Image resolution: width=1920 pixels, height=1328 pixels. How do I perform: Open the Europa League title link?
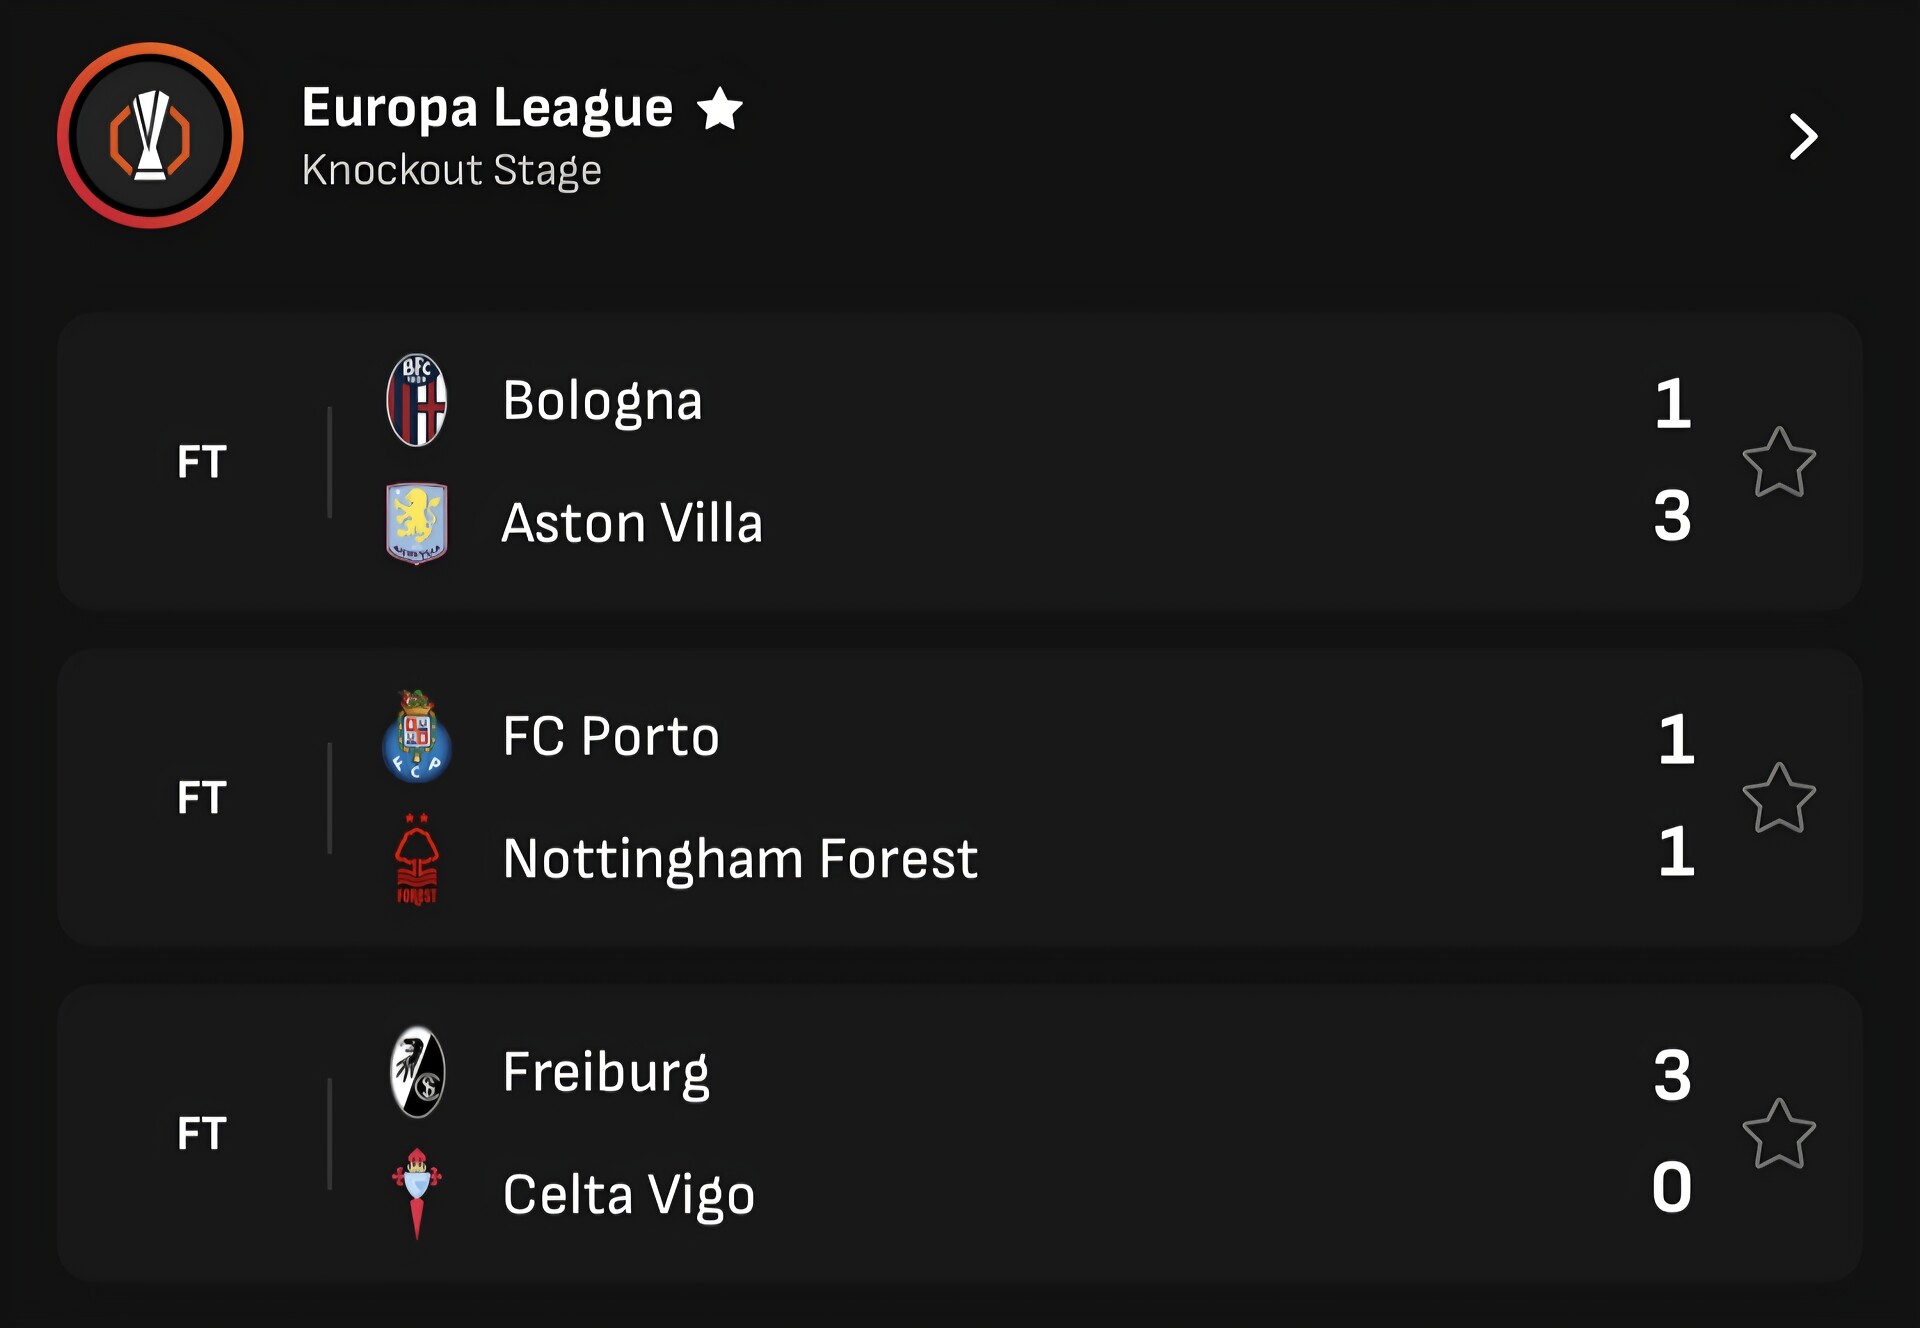[x=487, y=108]
